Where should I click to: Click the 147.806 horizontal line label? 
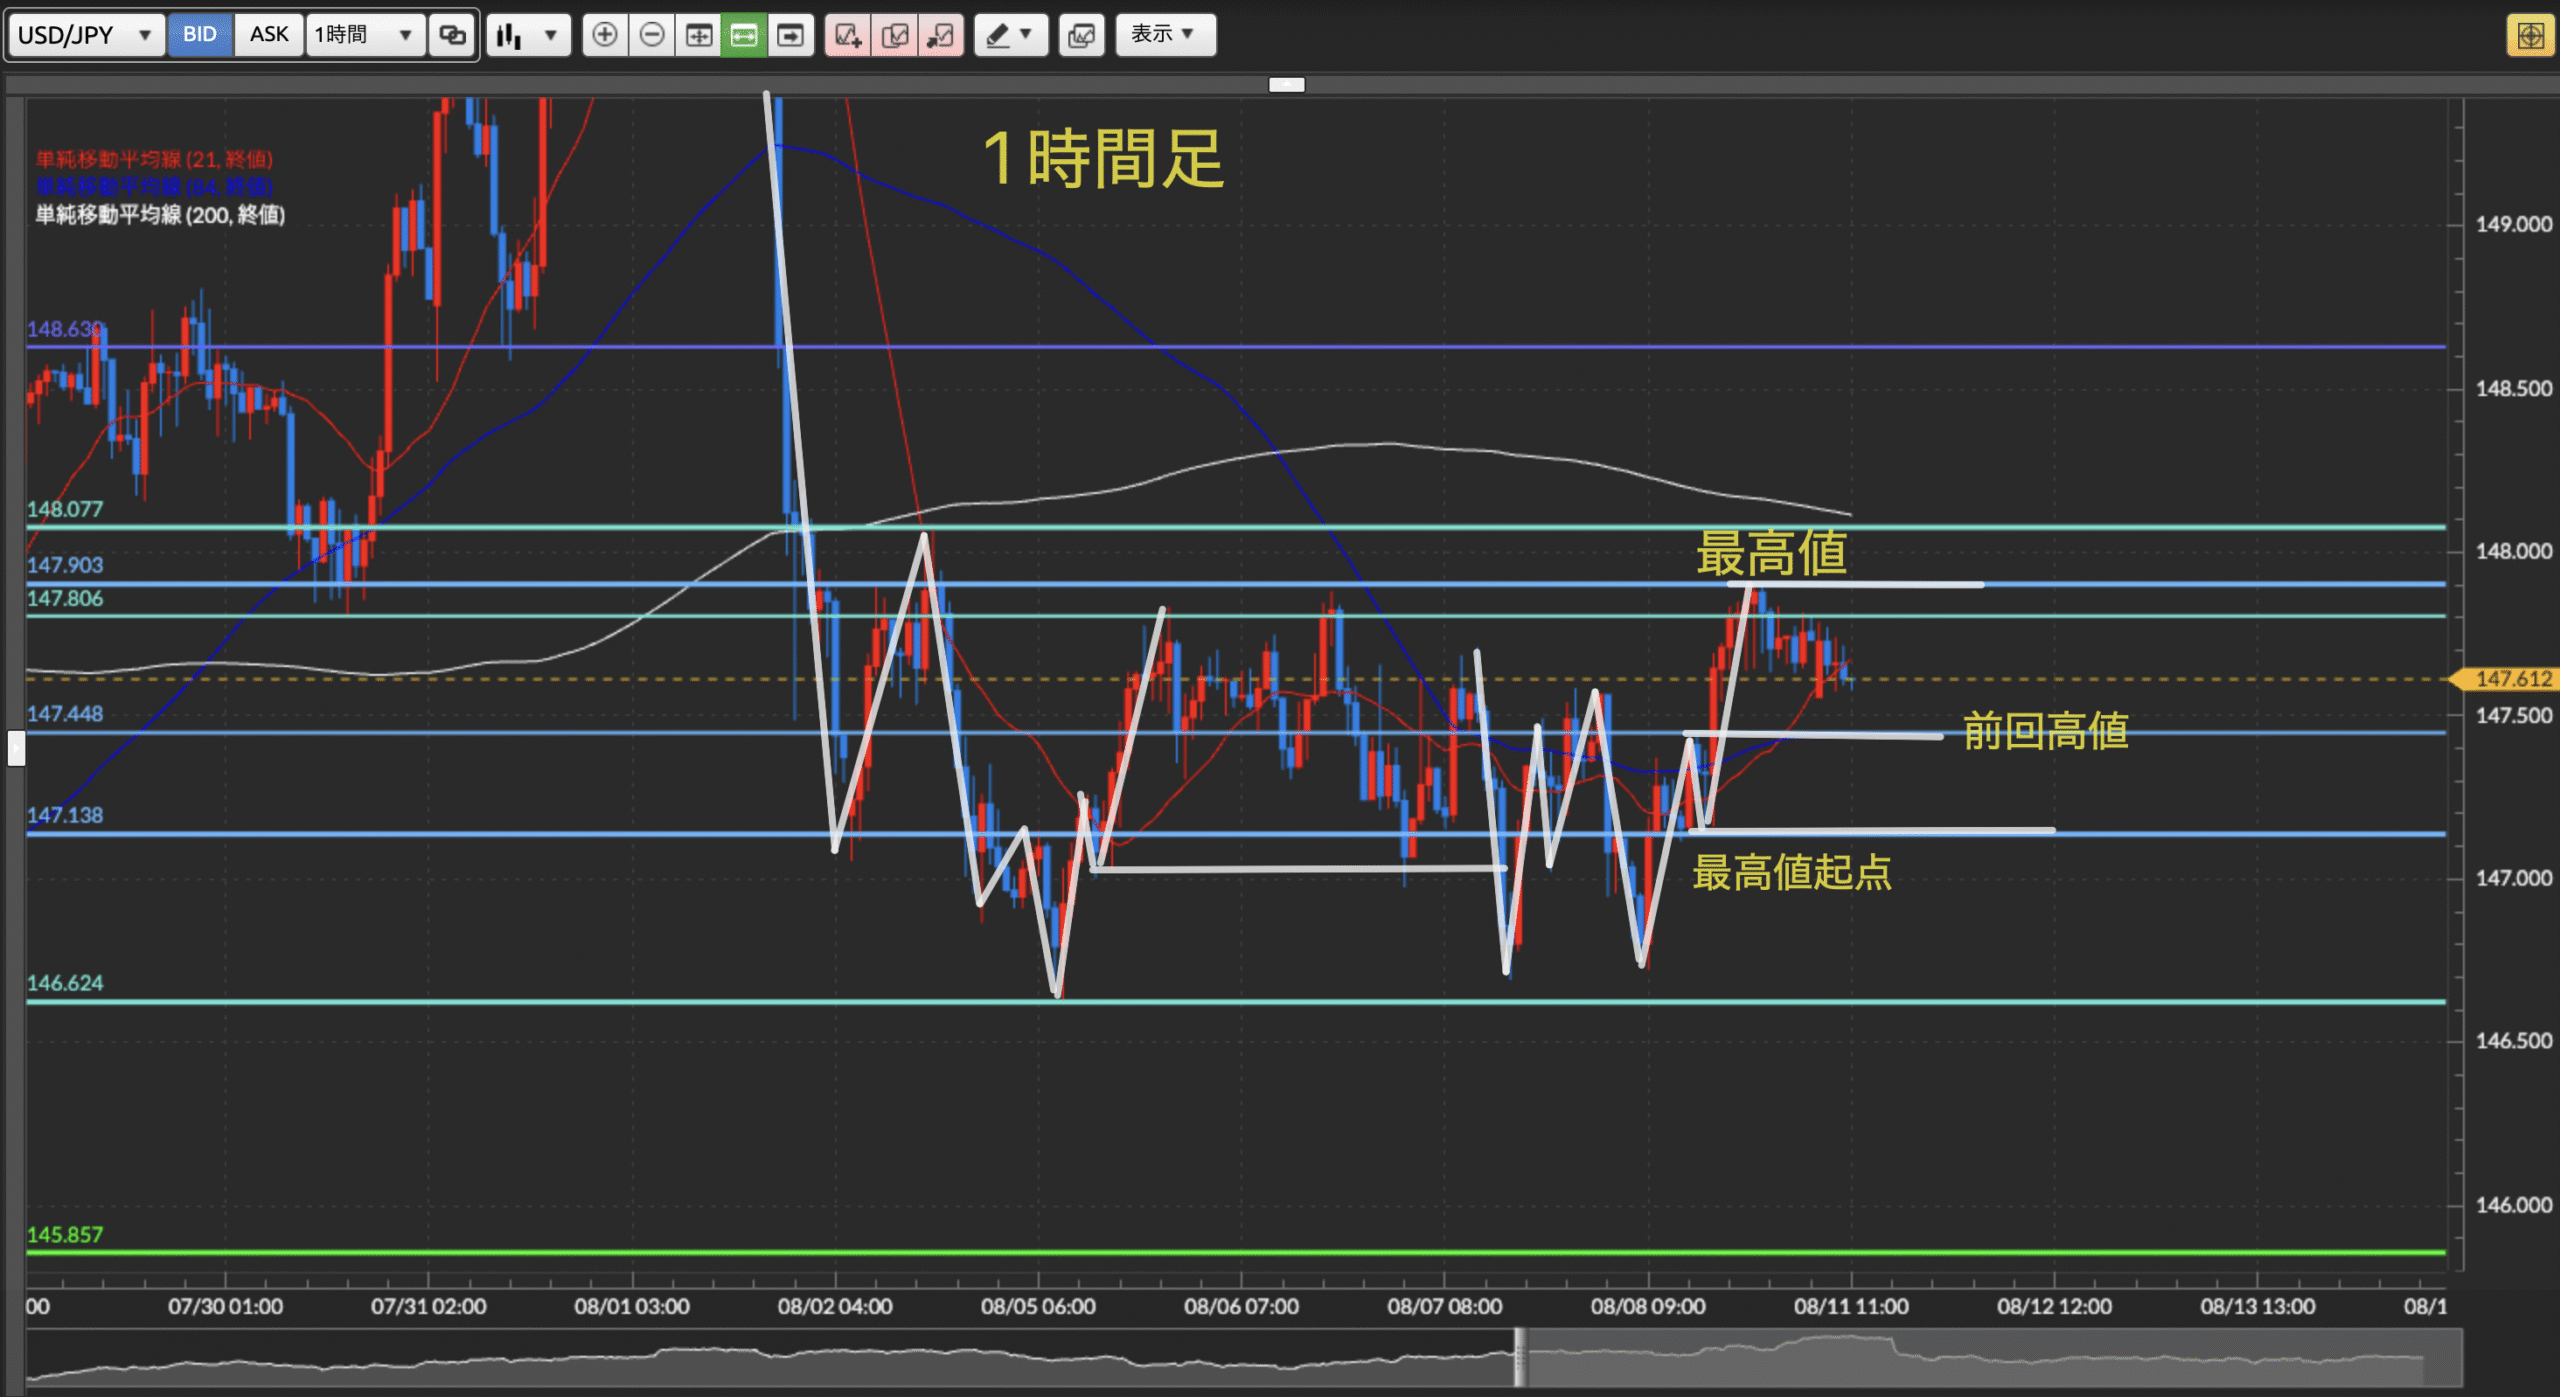[65, 598]
